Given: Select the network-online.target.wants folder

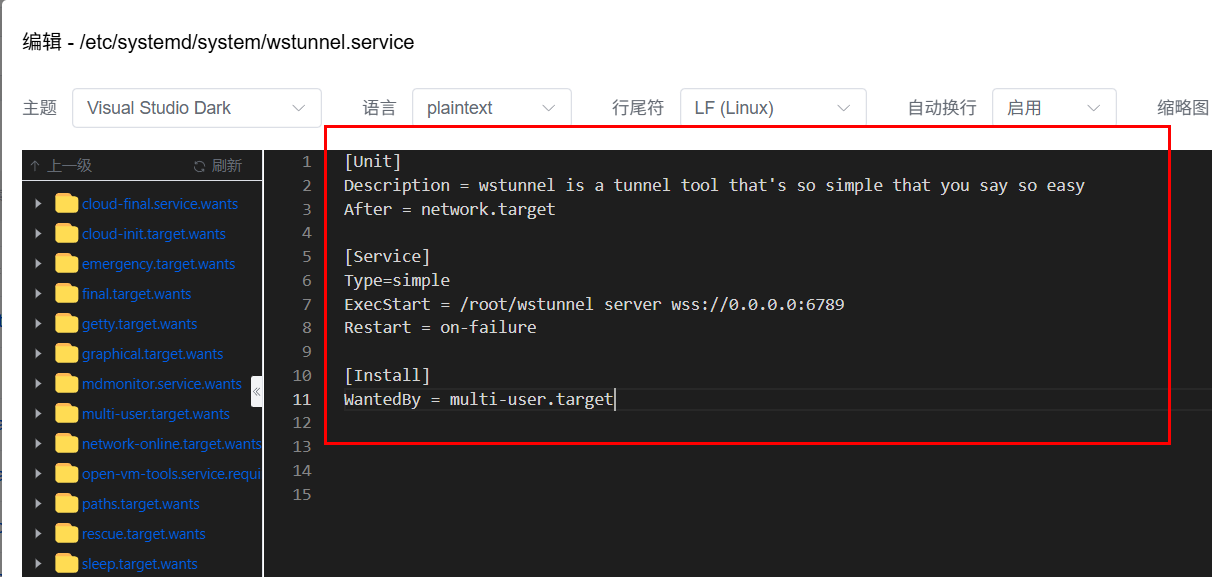Looking at the screenshot, I should (170, 444).
